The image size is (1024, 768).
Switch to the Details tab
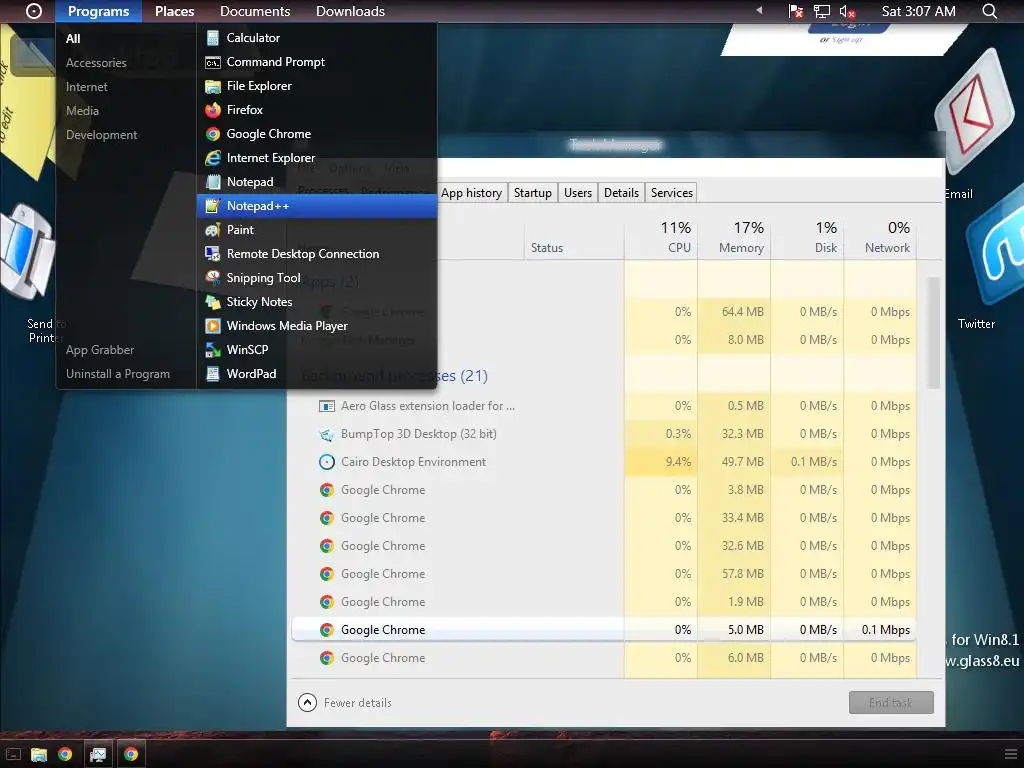click(x=621, y=193)
